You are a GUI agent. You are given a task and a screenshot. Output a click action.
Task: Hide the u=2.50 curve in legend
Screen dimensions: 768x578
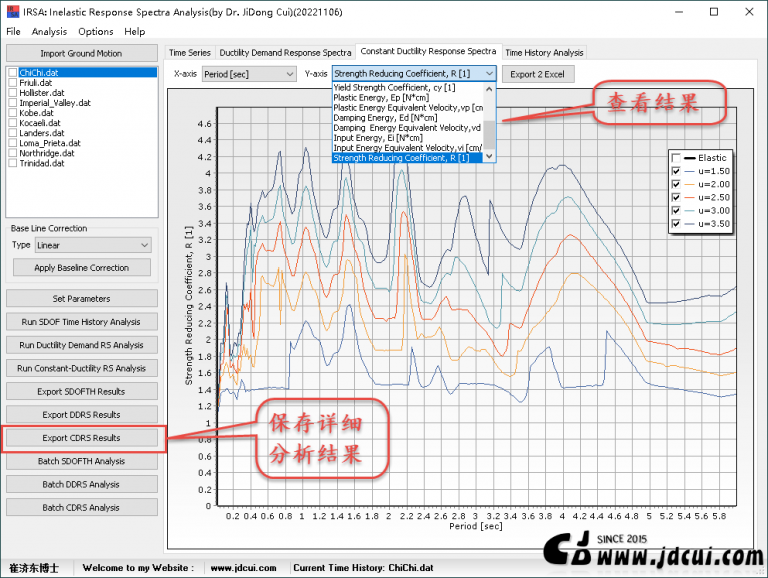pos(677,197)
